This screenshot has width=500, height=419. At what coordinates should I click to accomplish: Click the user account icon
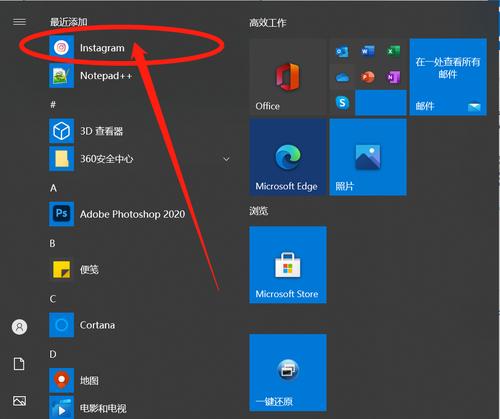tap(19, 327)
